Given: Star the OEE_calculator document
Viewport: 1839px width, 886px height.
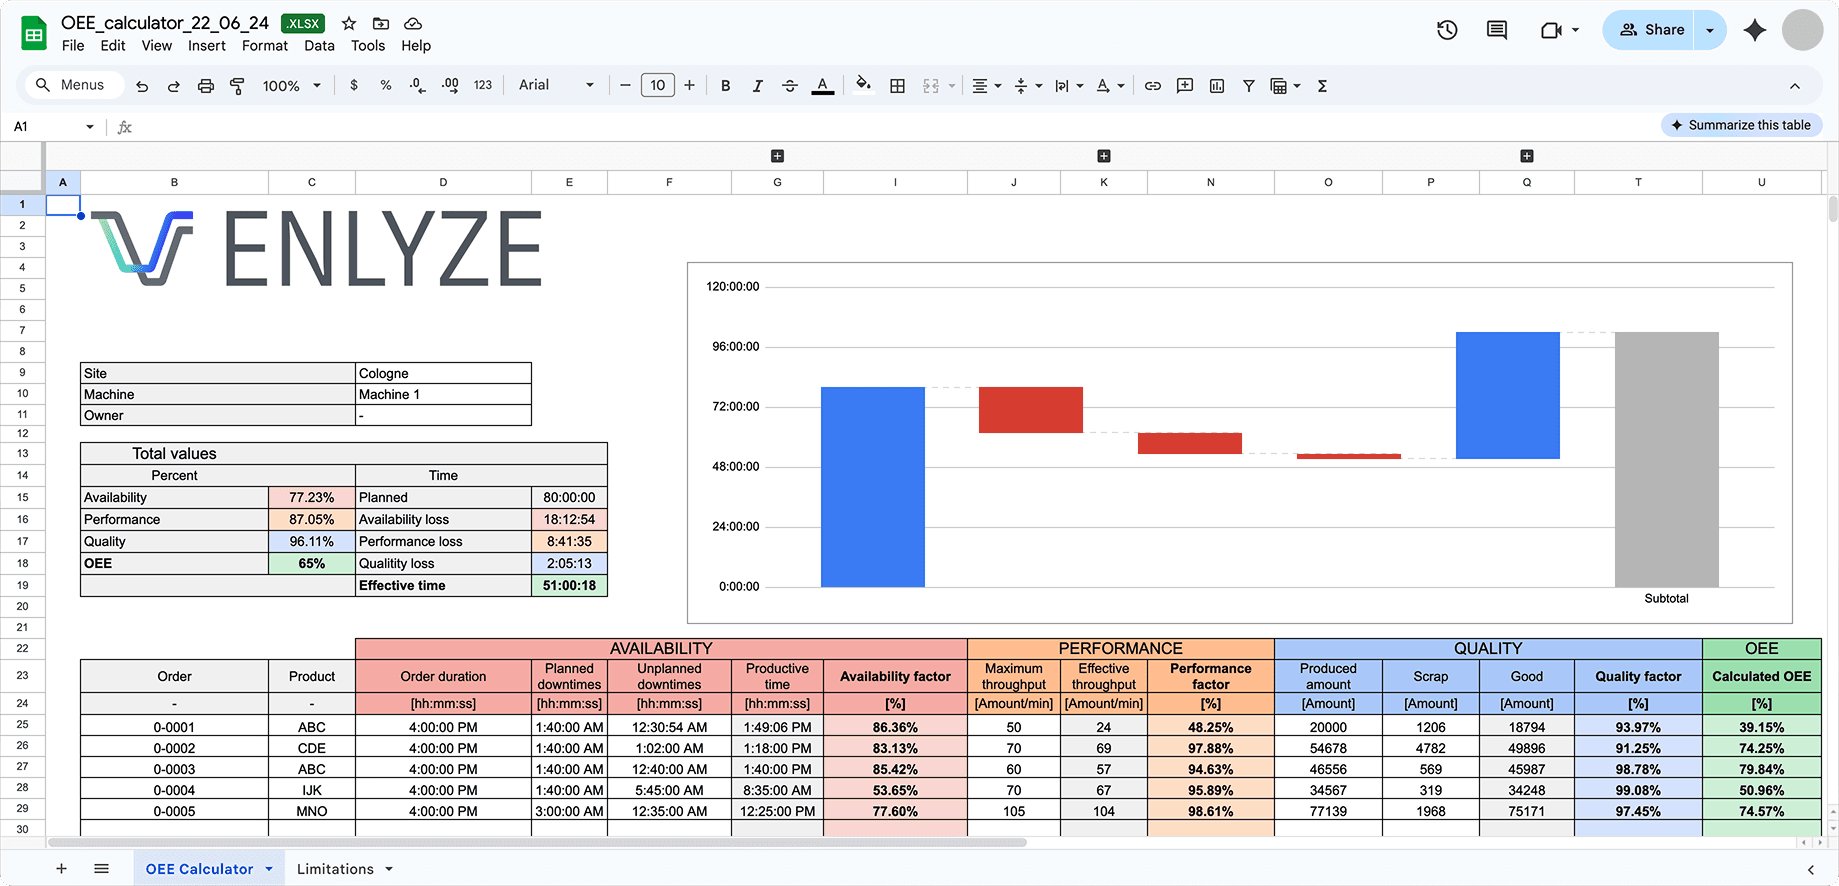Looking at the screenshot, I should (349, 23).
